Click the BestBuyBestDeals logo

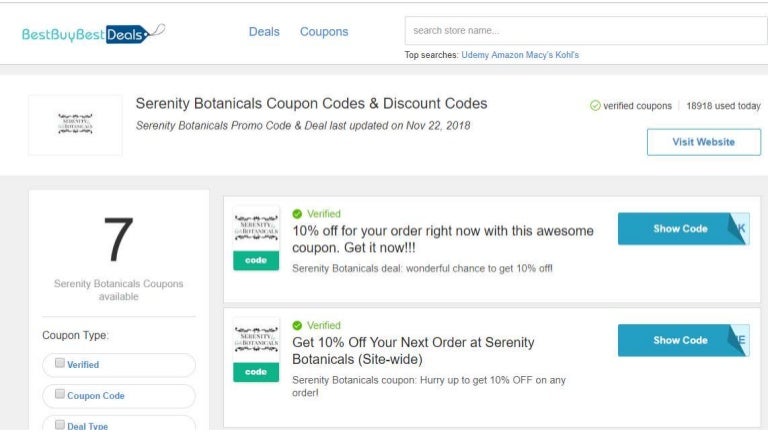click(x=94, y=34)
